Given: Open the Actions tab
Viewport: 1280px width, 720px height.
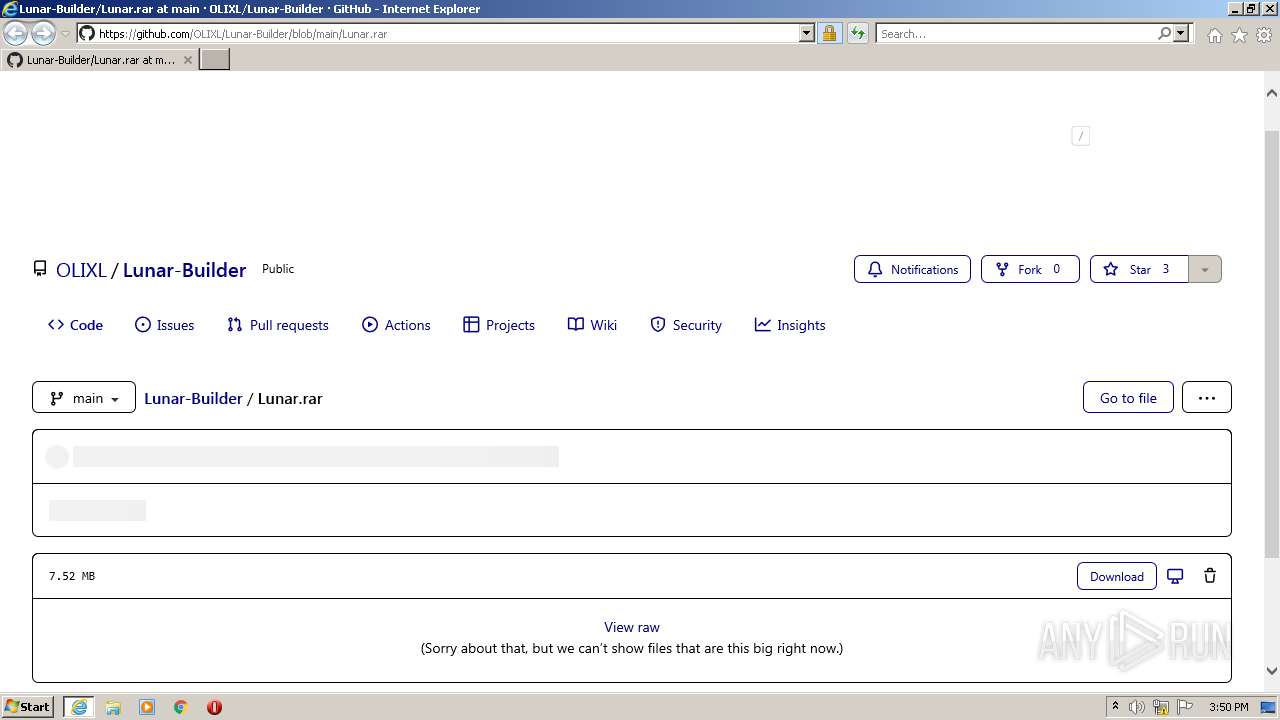Looking at the screenshot, I should [396, 325].
